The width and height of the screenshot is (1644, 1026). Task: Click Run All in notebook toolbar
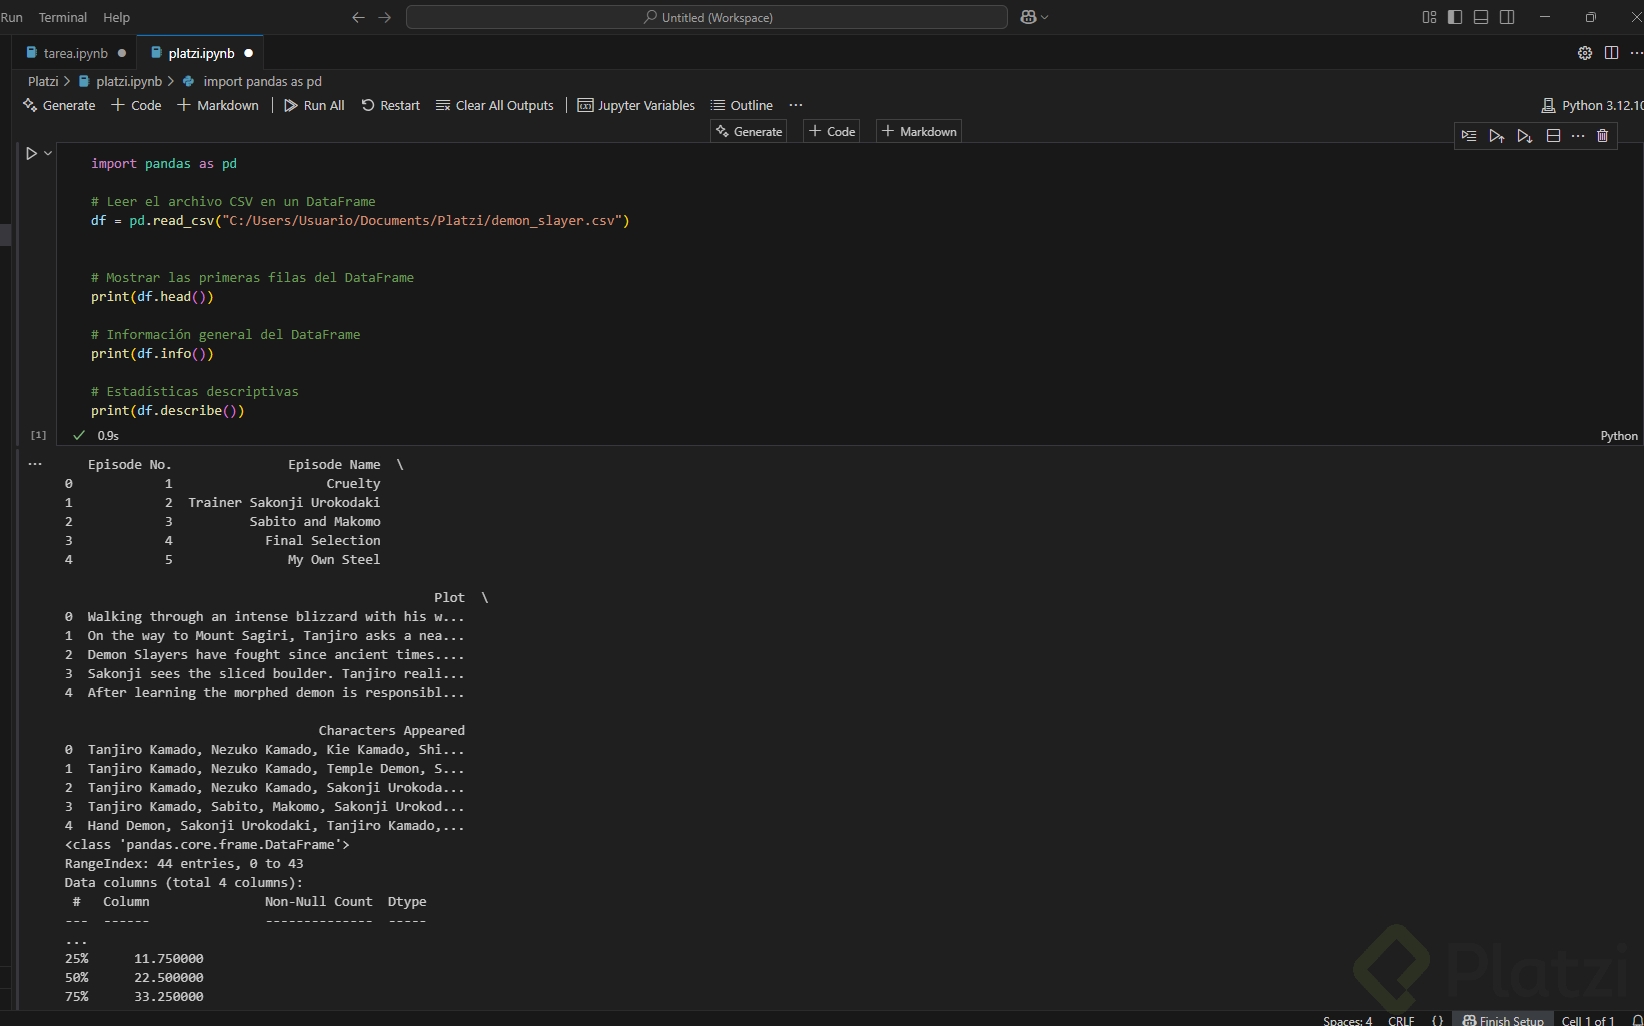314,105
